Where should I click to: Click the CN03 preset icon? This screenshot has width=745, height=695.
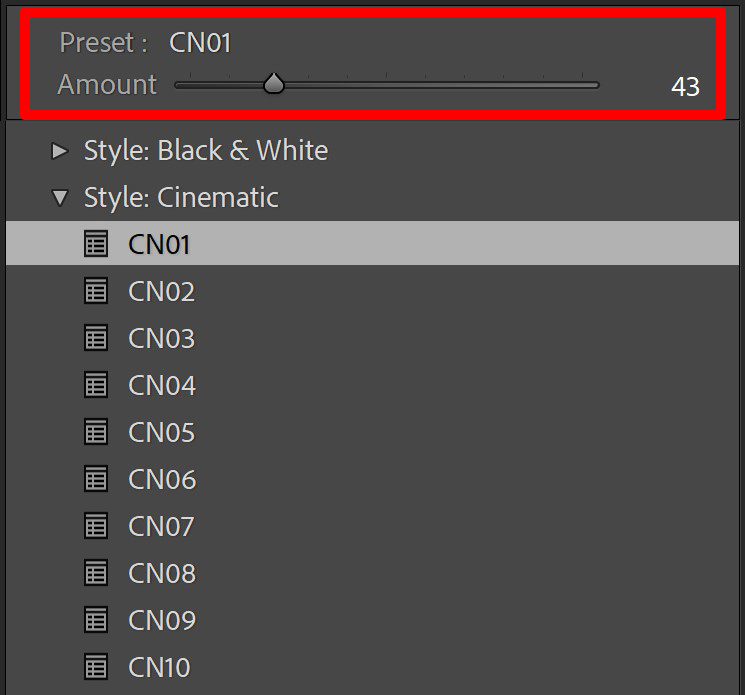[96, 338]
